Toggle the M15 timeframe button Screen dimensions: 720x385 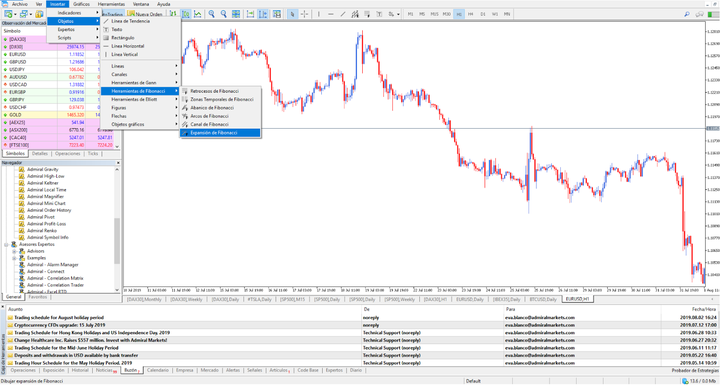434,14
